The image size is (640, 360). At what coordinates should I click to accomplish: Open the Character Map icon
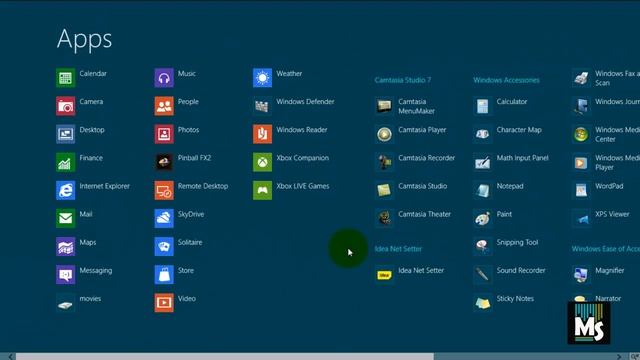pyautogui.click(x=482, y=134)
